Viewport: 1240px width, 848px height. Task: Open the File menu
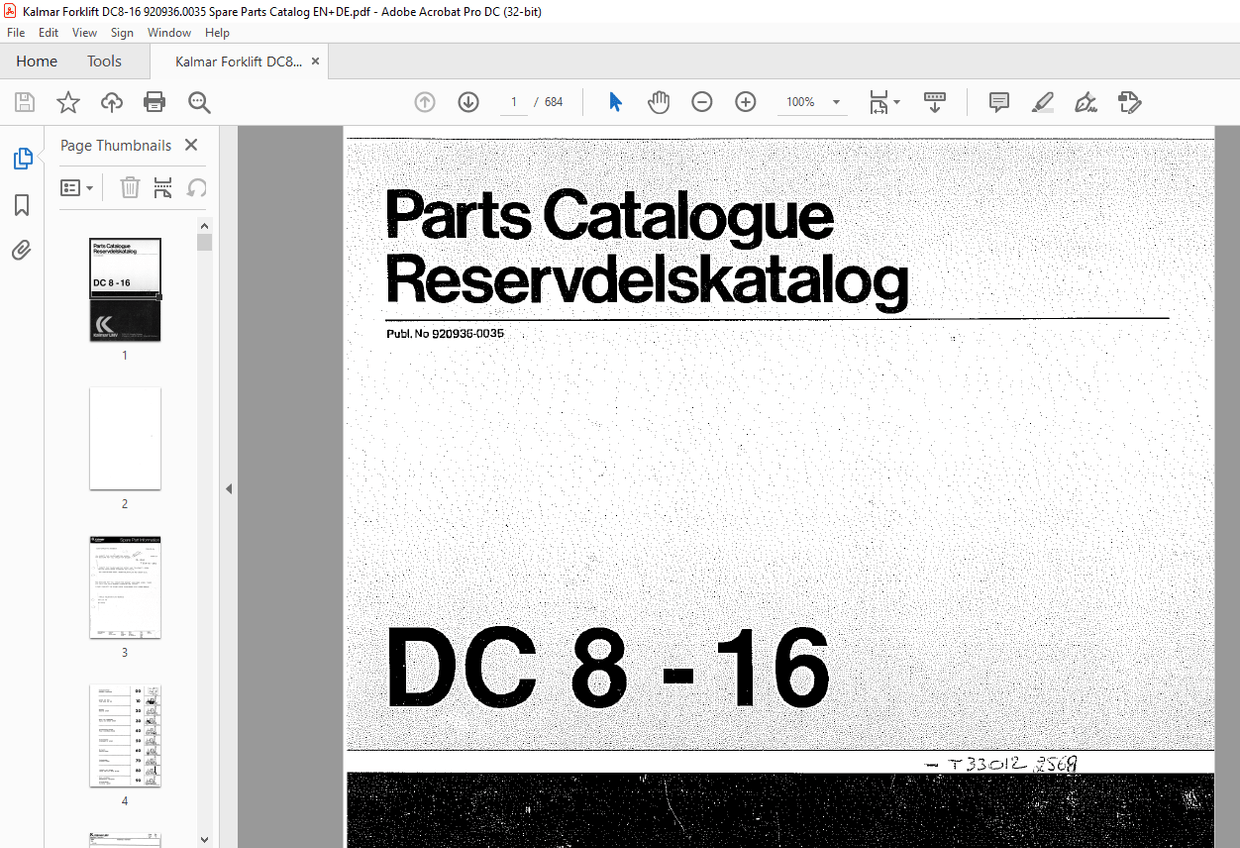point(15,32)
